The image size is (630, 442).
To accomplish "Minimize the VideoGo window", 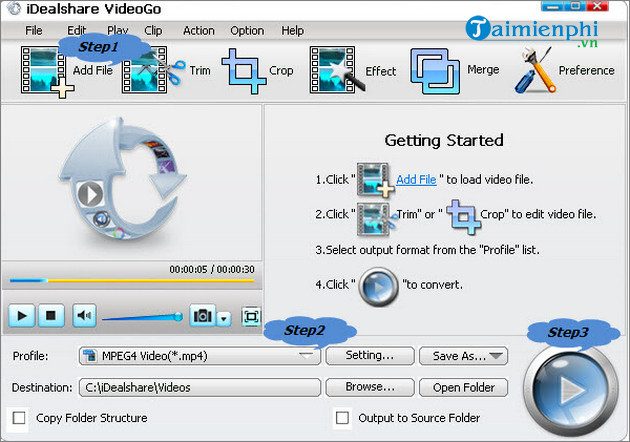I will [552, 6].
